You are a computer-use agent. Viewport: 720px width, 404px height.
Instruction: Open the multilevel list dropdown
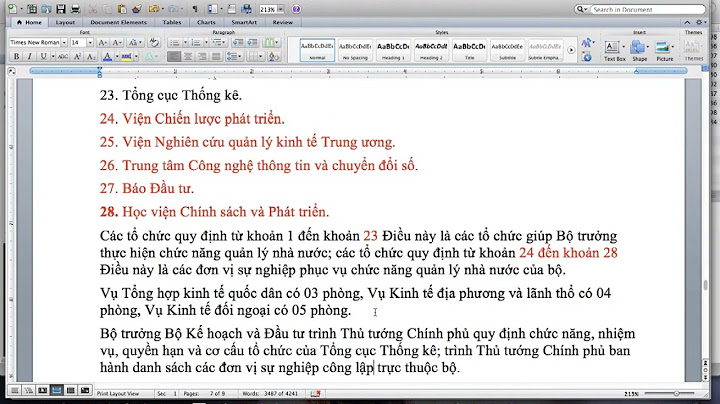point(219,43)
